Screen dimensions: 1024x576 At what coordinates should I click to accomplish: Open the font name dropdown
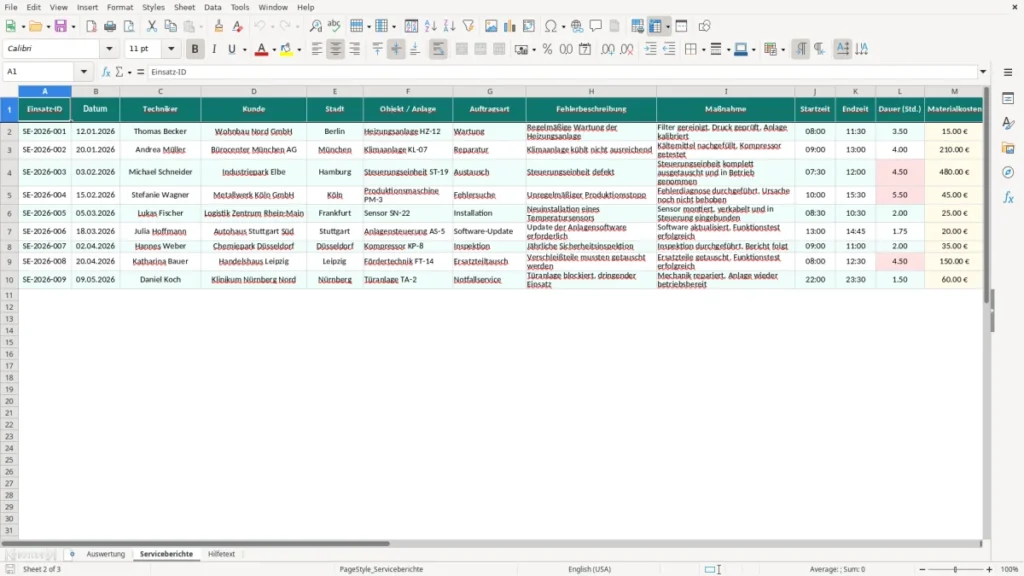[109, 49]
